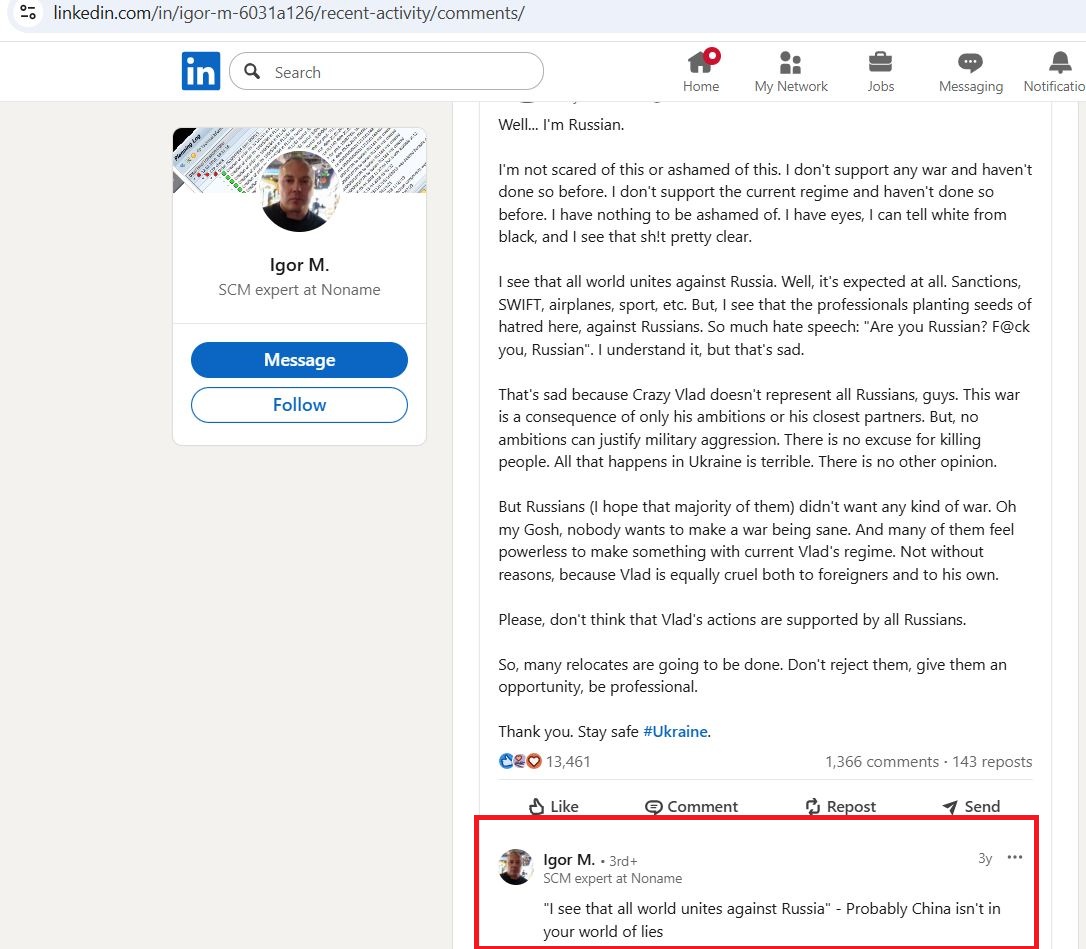Click Igor M.'s comment author name
Image resolution: width=1086 pixels, height=949 pixels.
pos(569,859)
